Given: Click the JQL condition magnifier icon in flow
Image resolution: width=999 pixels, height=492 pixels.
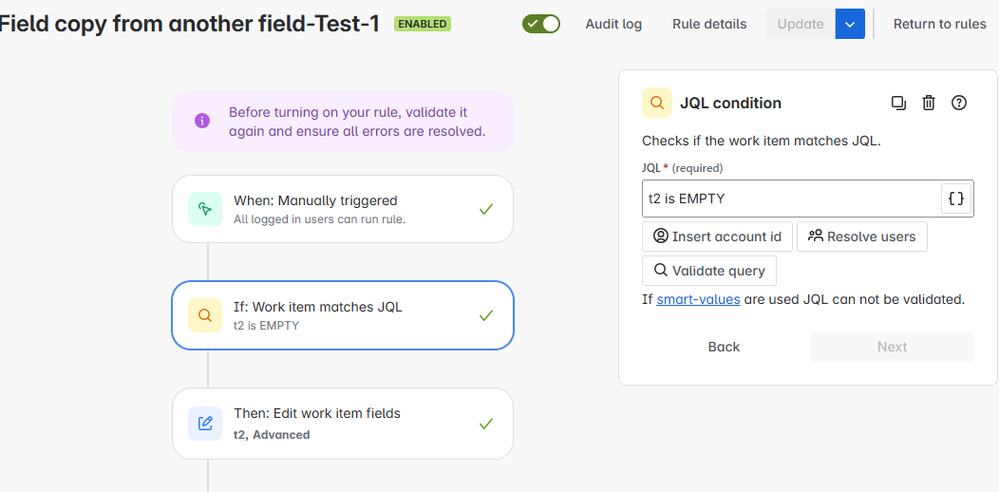Looking at the screenshot, I should (x=205, y=315).
